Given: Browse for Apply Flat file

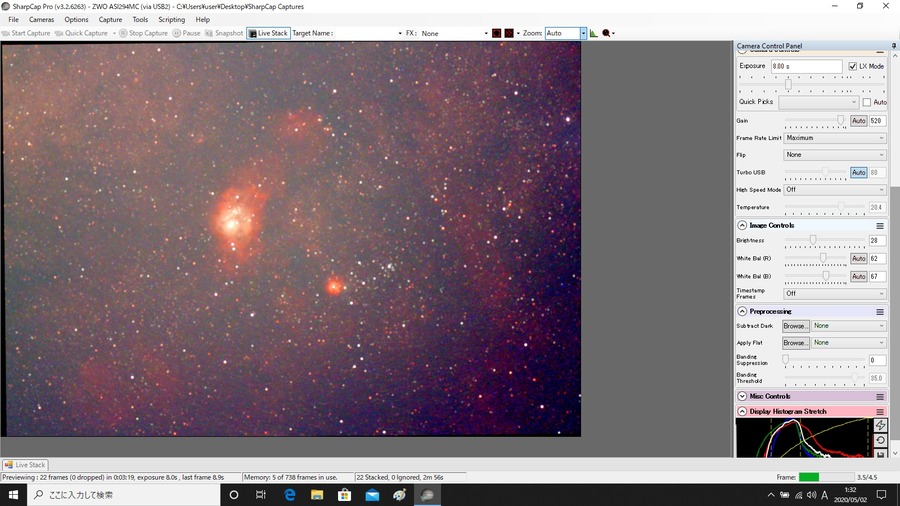Looking at the screenshot, I should click(796, 343).
